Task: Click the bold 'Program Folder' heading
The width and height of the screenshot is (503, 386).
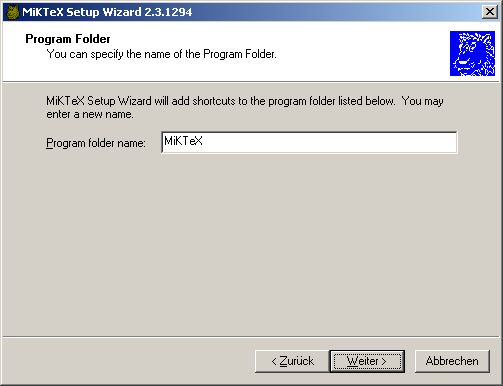Action: click(x=68, y=39)
